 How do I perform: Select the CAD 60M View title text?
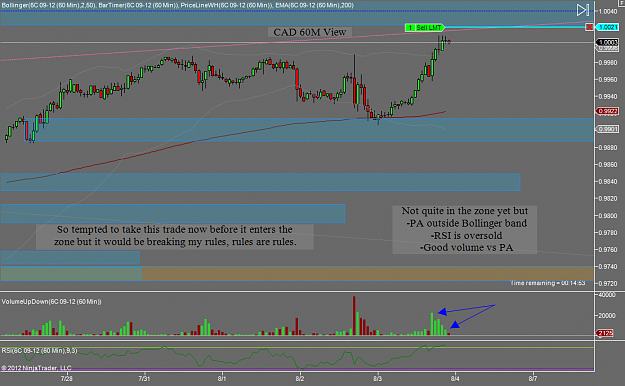(310, 32)
